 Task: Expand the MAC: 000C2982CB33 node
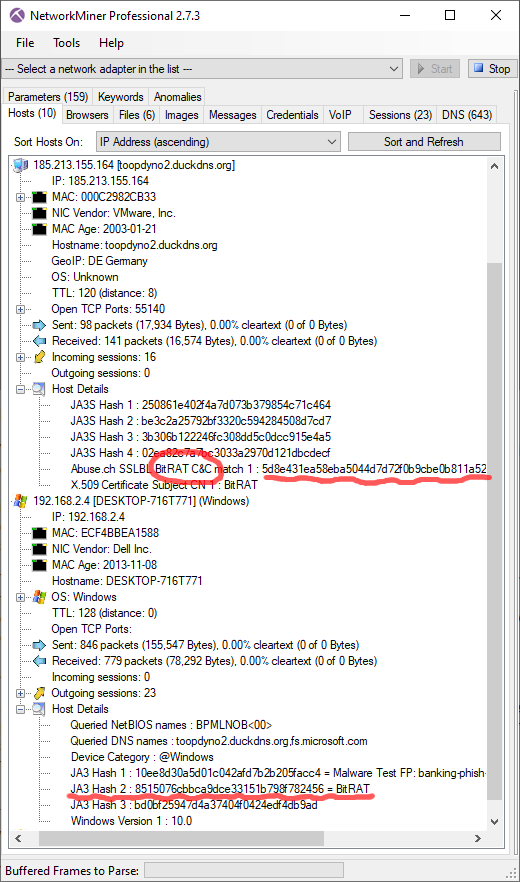(x=21, y=197)
